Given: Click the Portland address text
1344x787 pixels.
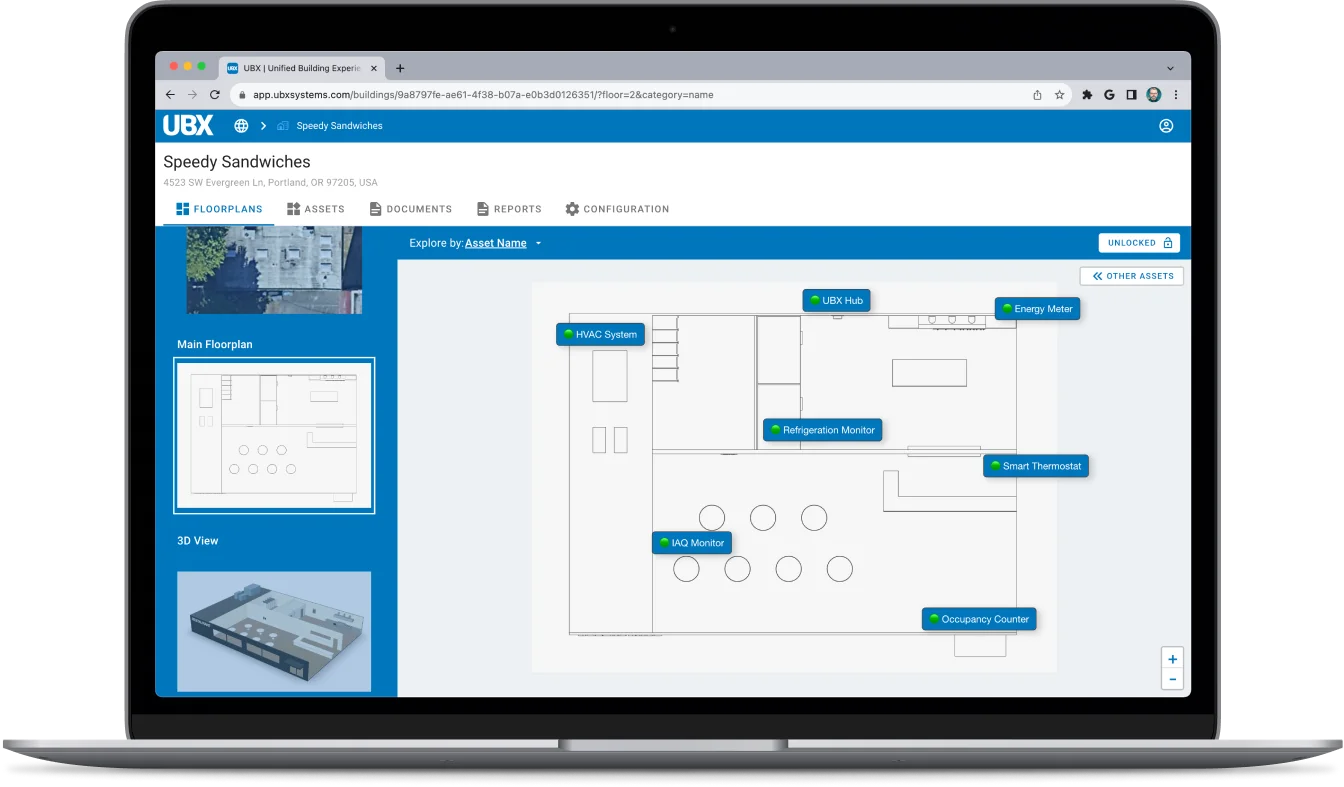Looking at the screenshot, I should pyautogui.click(x=270, y=183).
